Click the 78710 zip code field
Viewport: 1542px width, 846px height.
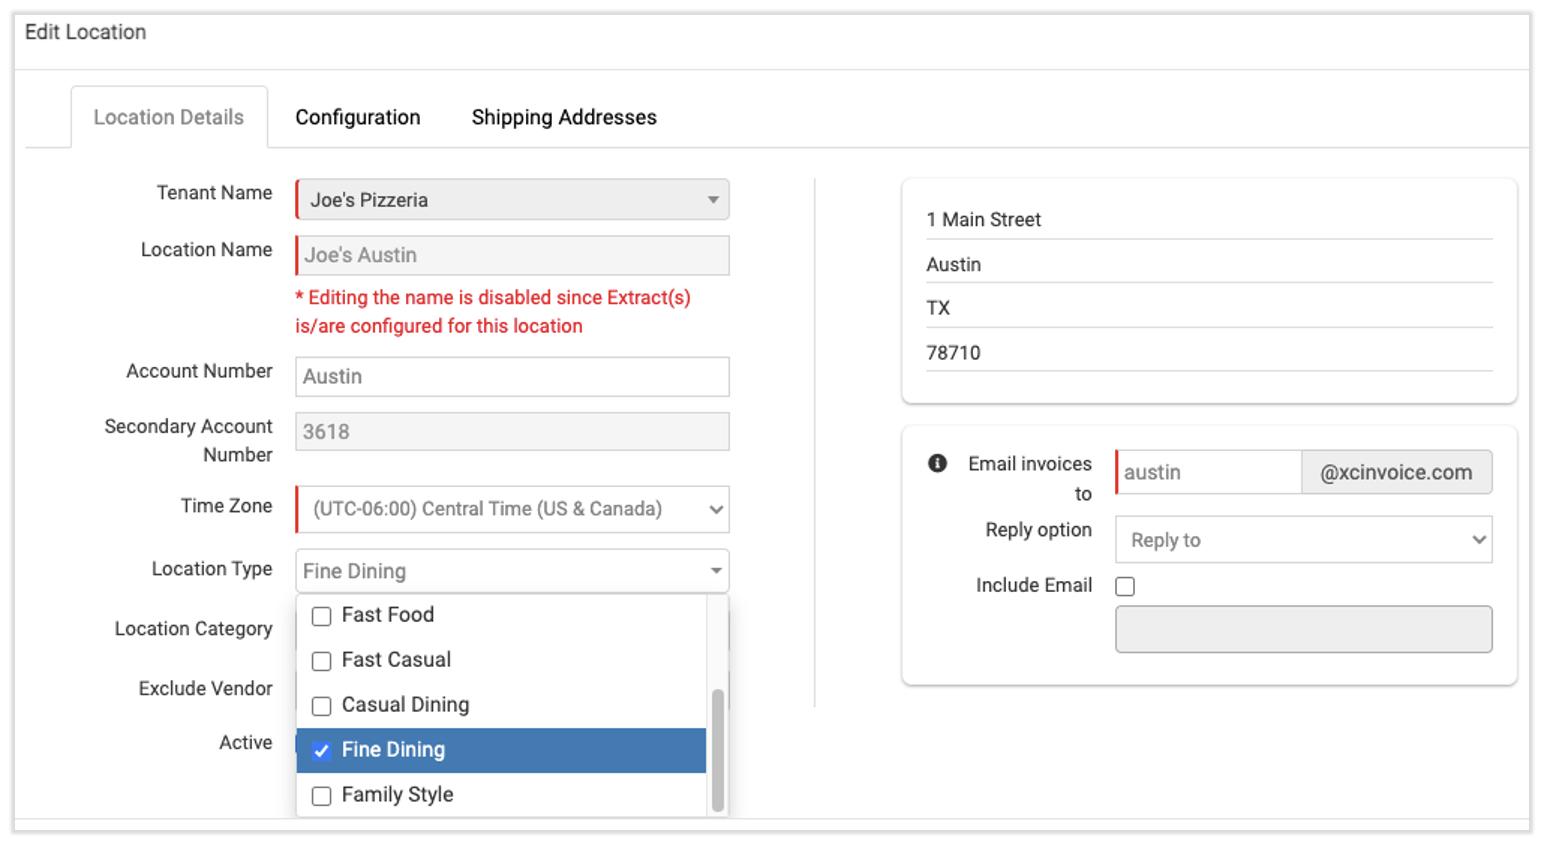[x=1208, y=353]
